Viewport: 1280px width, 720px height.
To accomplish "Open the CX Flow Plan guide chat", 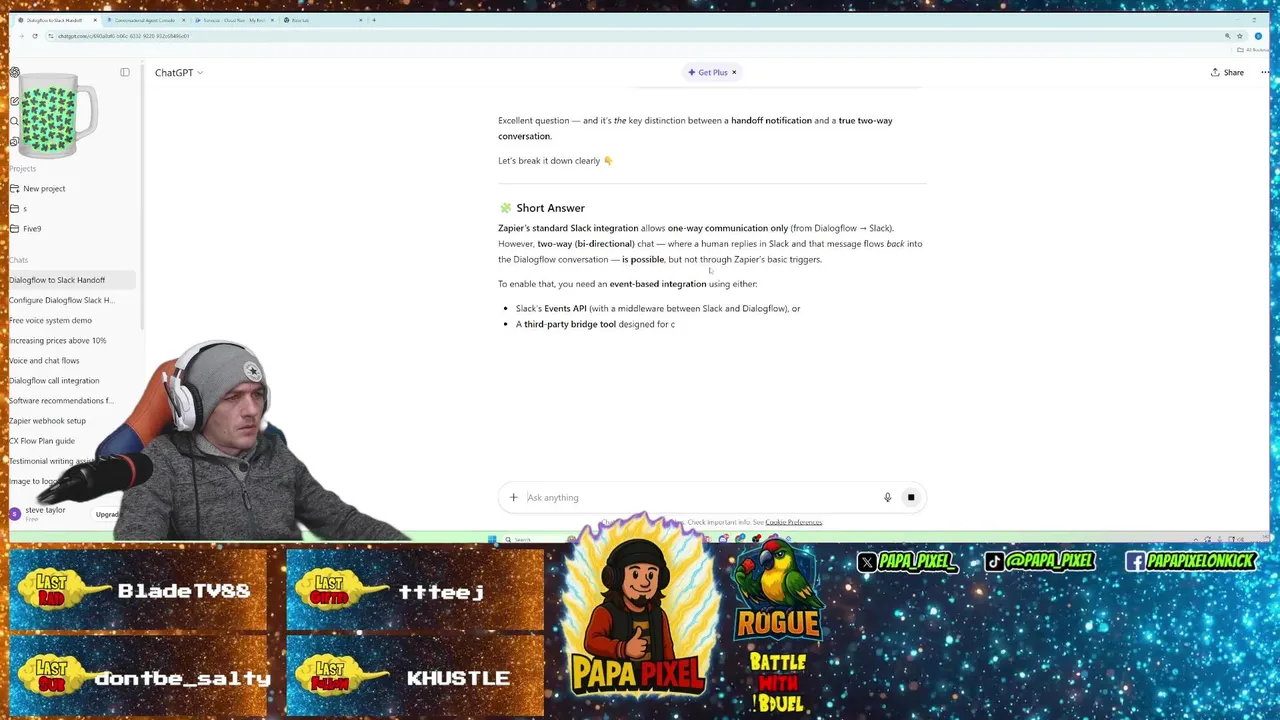I will click(42, 441).
